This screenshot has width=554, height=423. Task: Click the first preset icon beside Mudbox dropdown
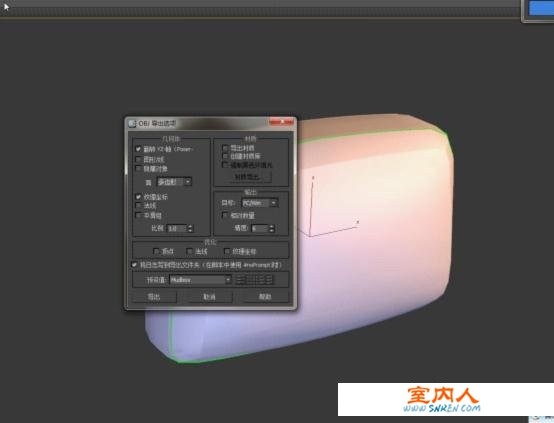point(241,280)
